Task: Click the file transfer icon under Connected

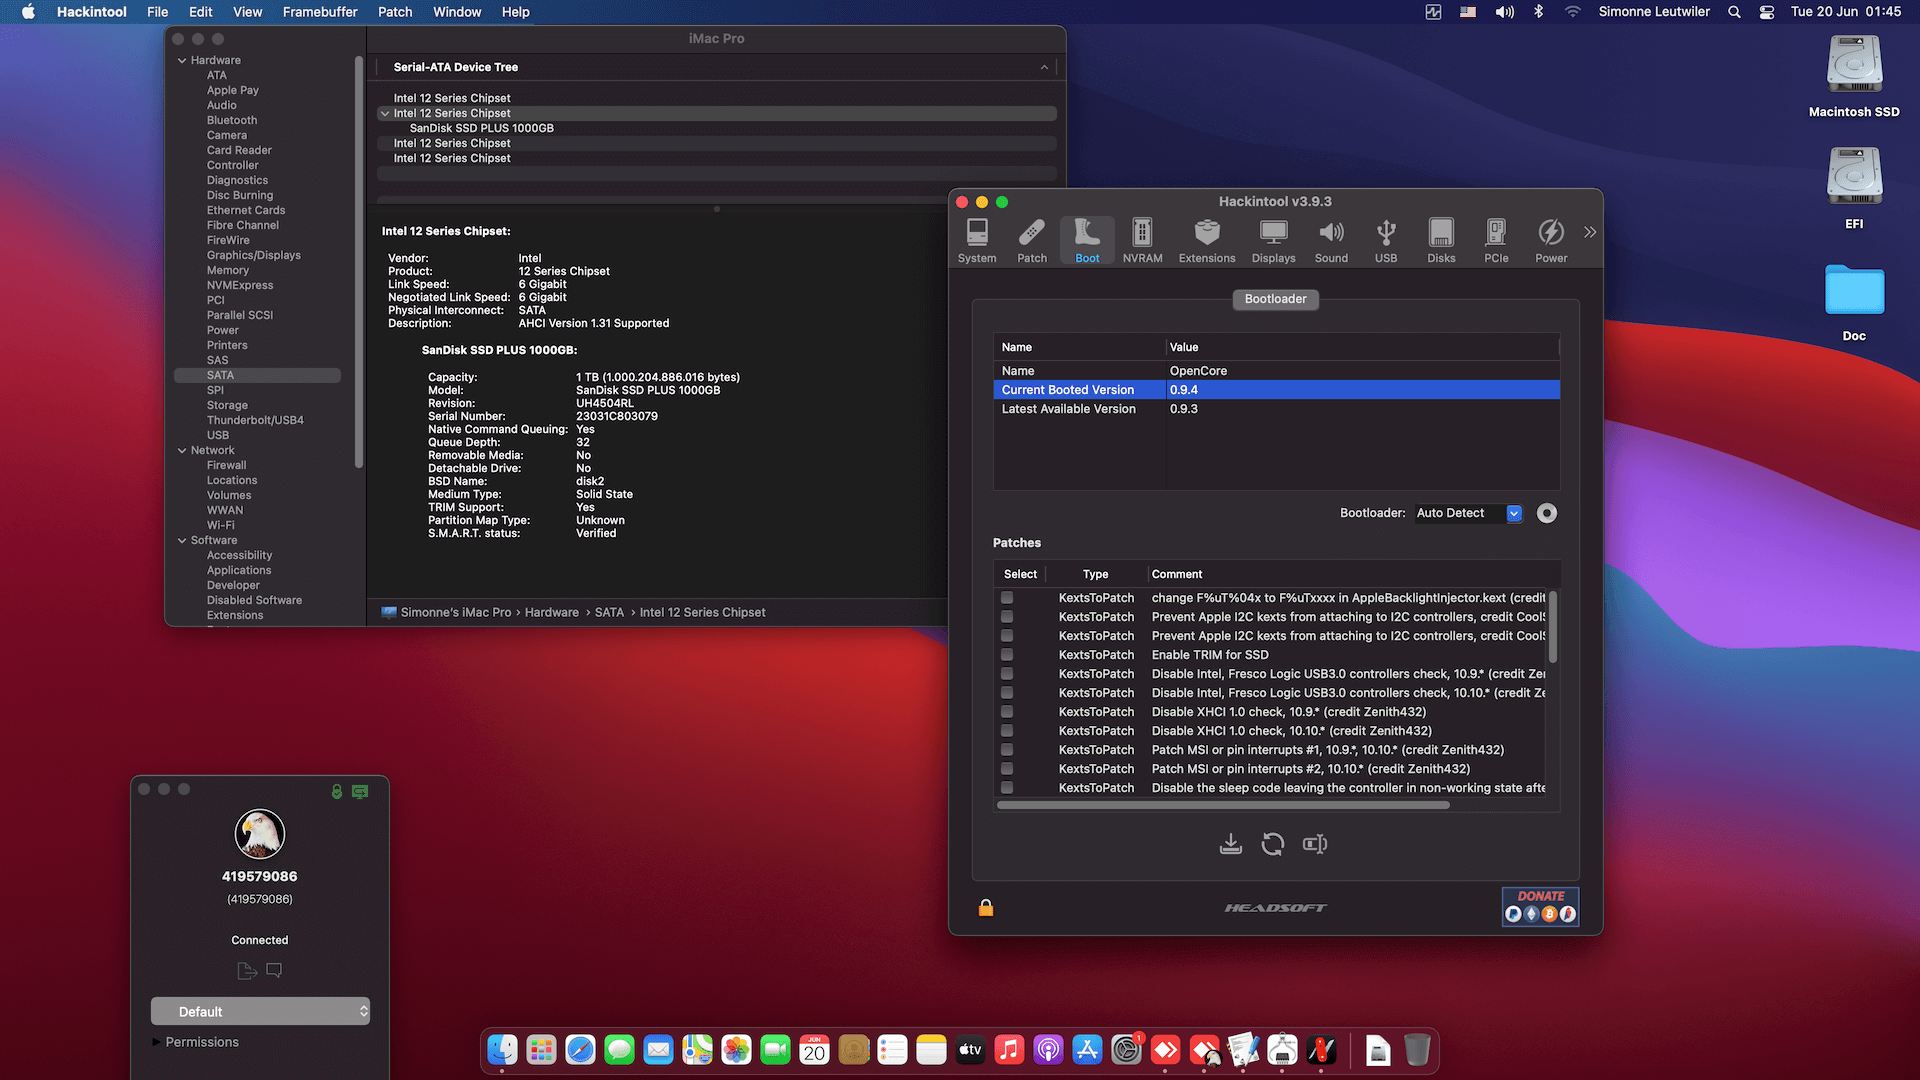Action: click(x=247, y=970)
